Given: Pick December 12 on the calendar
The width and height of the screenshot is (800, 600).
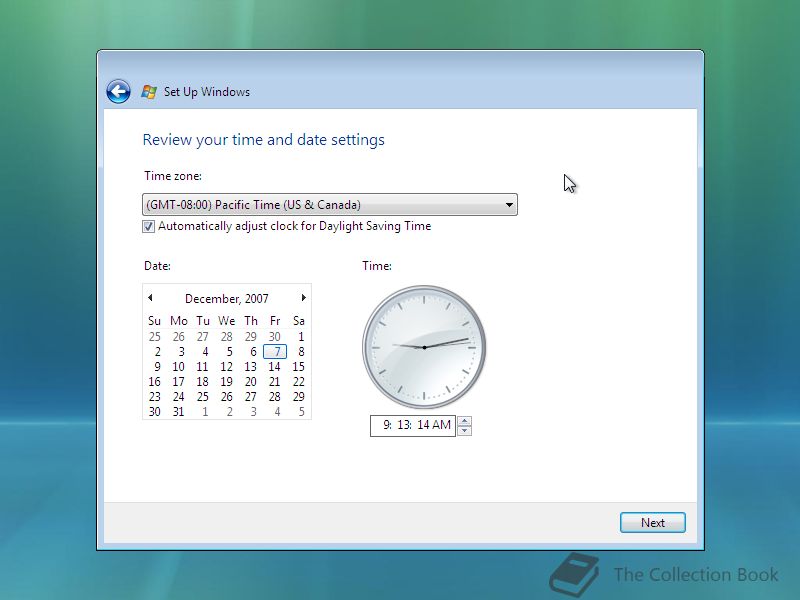Looking at the screenshot, I should pyautogui.click(x=227, y=367).
